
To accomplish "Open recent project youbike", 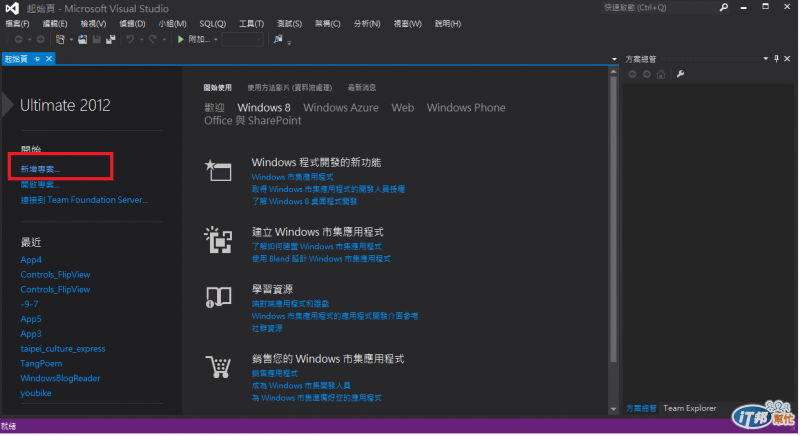I will 36,393.
